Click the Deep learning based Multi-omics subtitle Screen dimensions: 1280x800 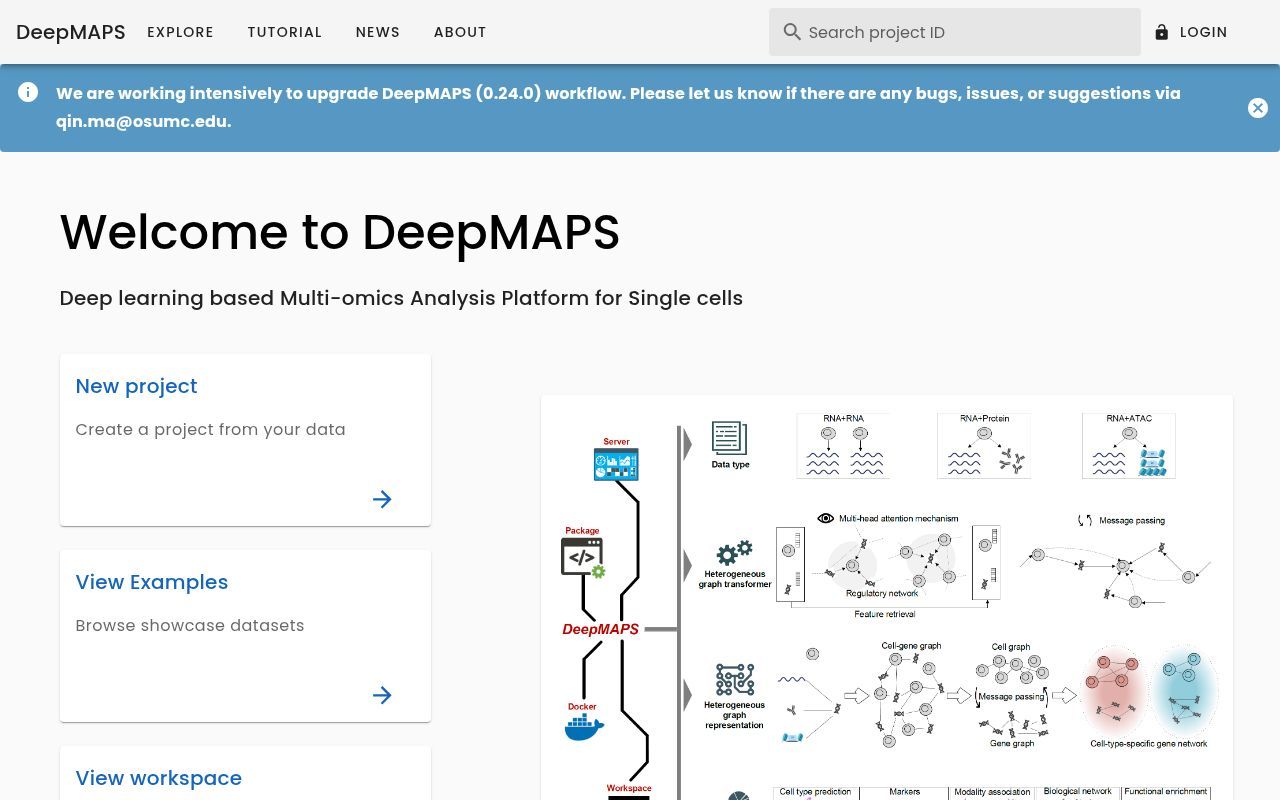(x=401, y=298)
